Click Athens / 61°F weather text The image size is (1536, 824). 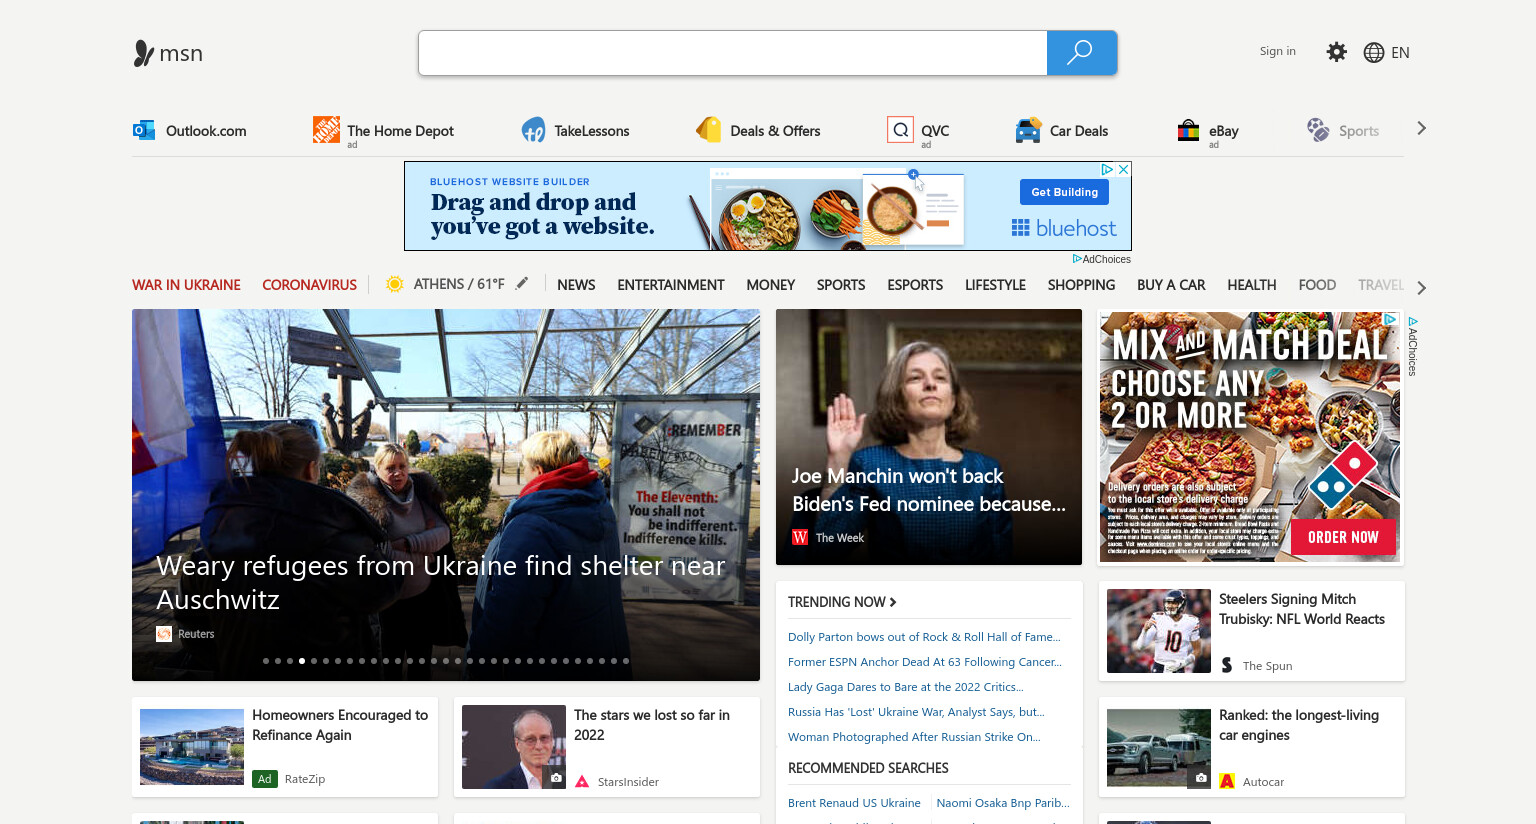pyautogui.click(x=459, y=284)
